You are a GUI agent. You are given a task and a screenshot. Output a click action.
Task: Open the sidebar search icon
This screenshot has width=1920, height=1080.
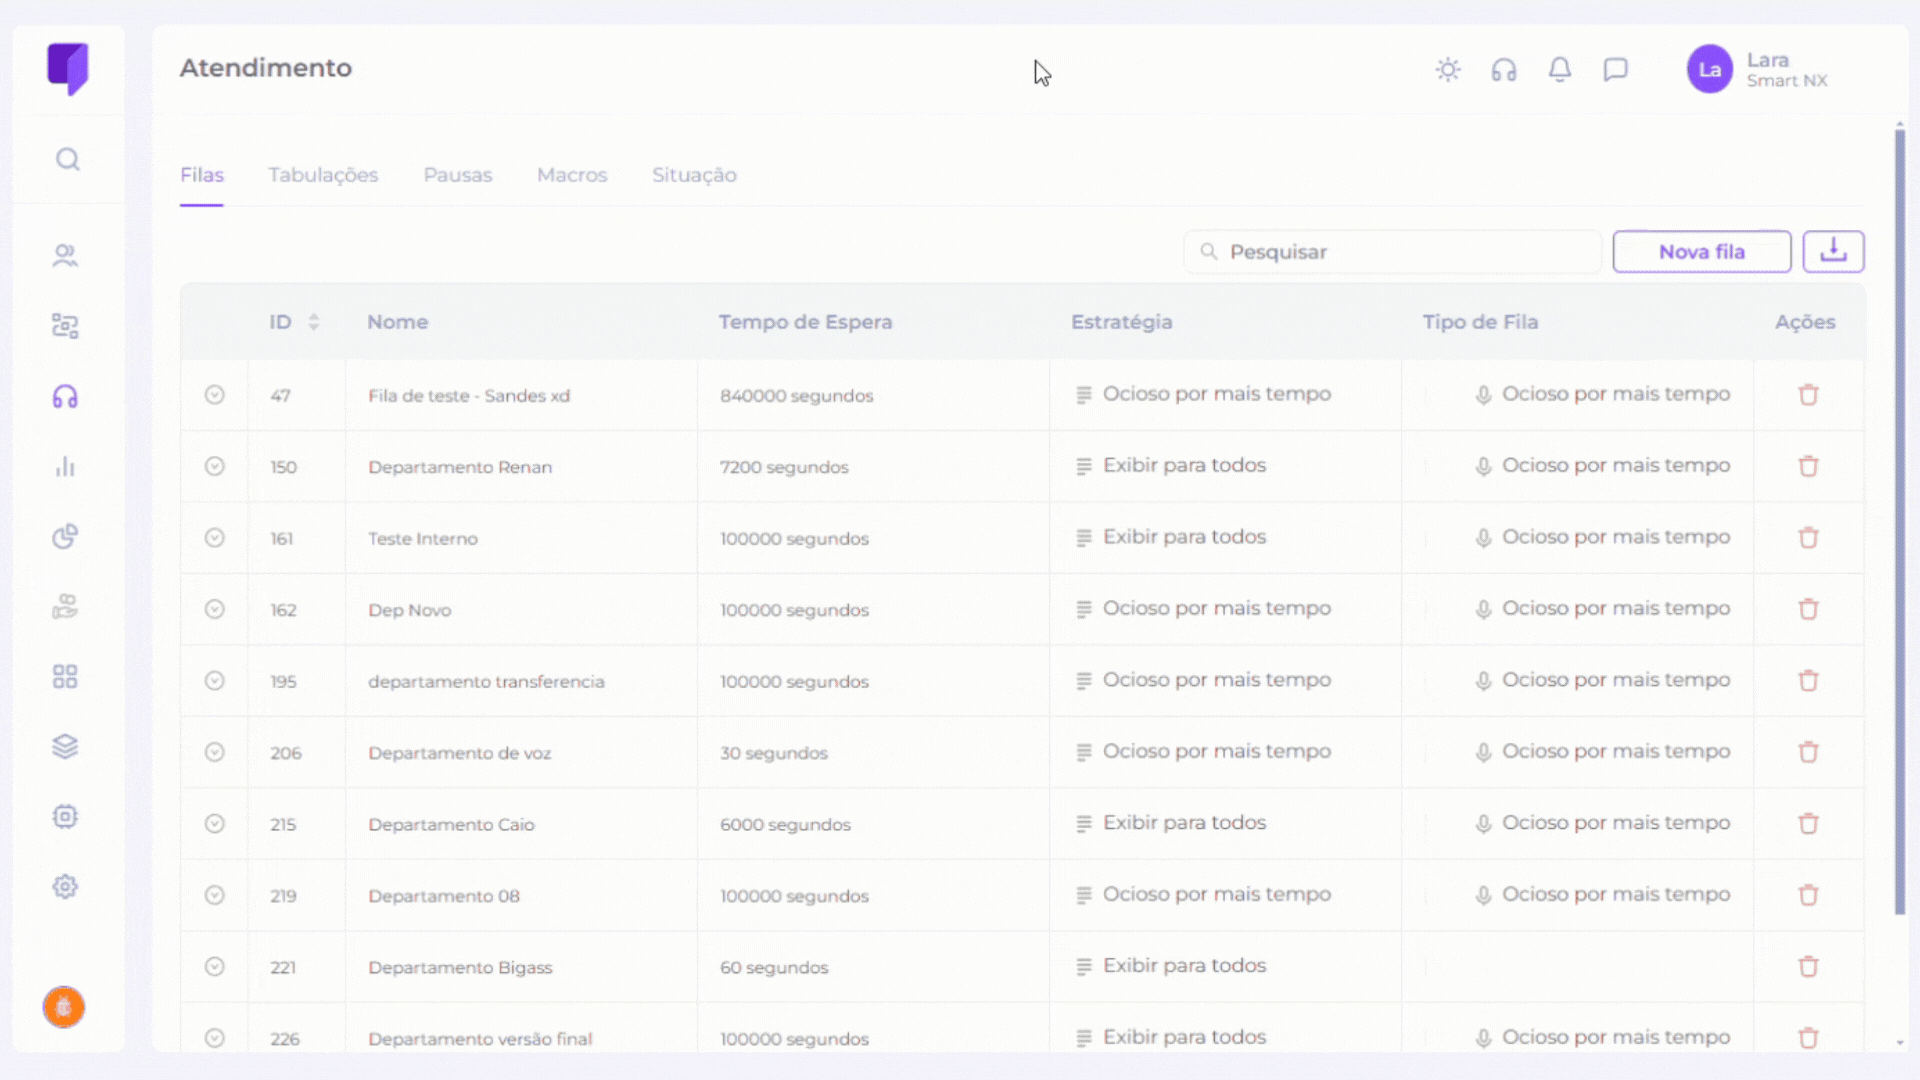(x=67, y=159)
